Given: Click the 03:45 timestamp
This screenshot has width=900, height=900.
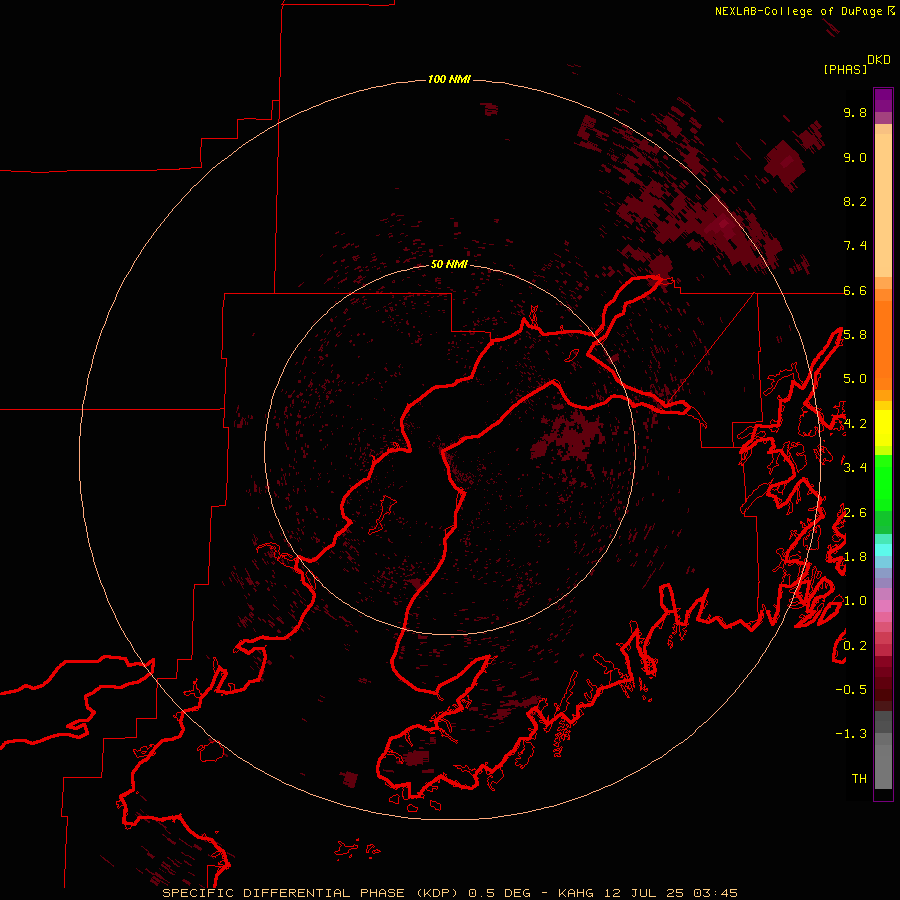Looking at the screenshot, I should (x=715, y=893).
